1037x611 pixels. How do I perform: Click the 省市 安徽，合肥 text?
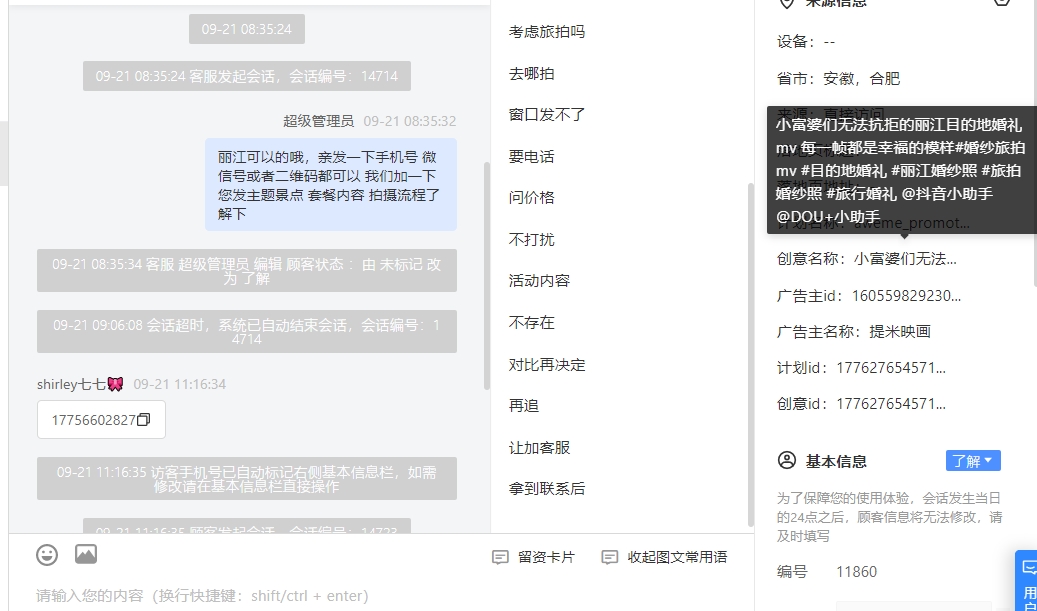pyautogui.click(x=862, y=79)
